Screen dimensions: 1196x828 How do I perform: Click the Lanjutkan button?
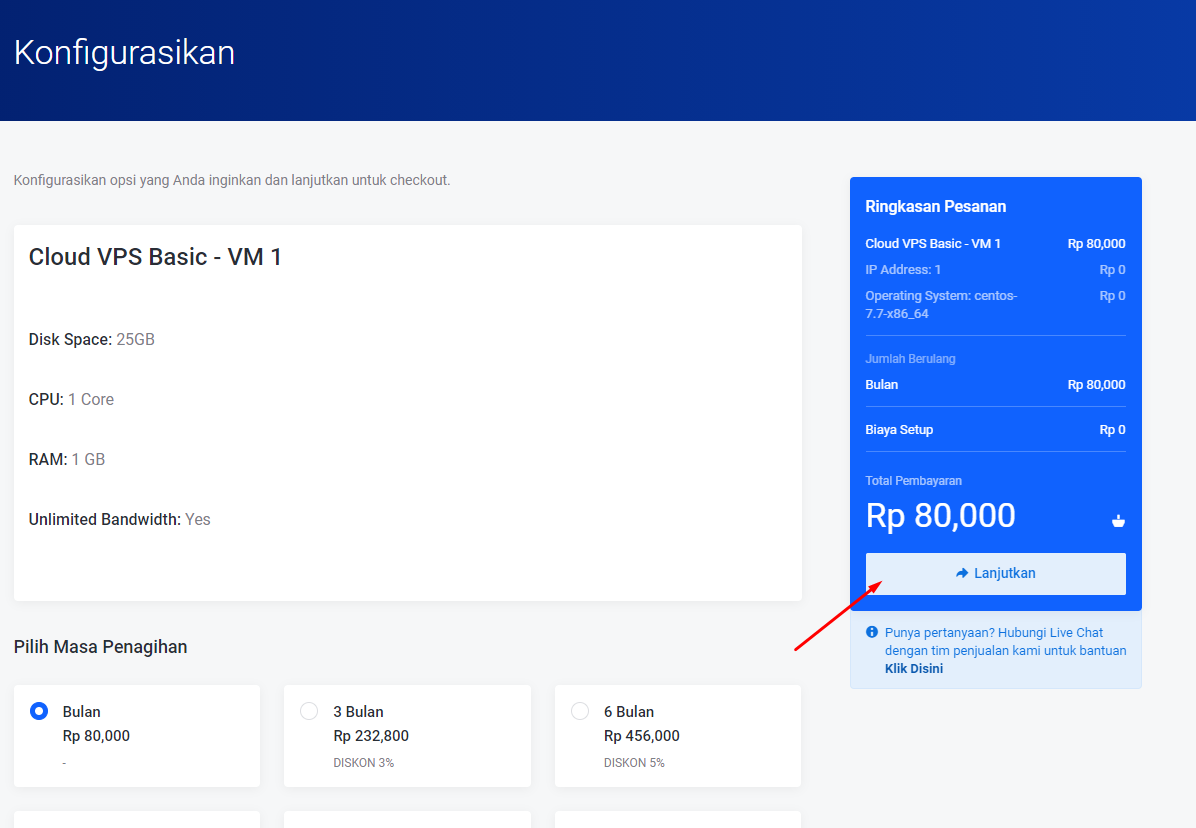(x=995, y=574)
